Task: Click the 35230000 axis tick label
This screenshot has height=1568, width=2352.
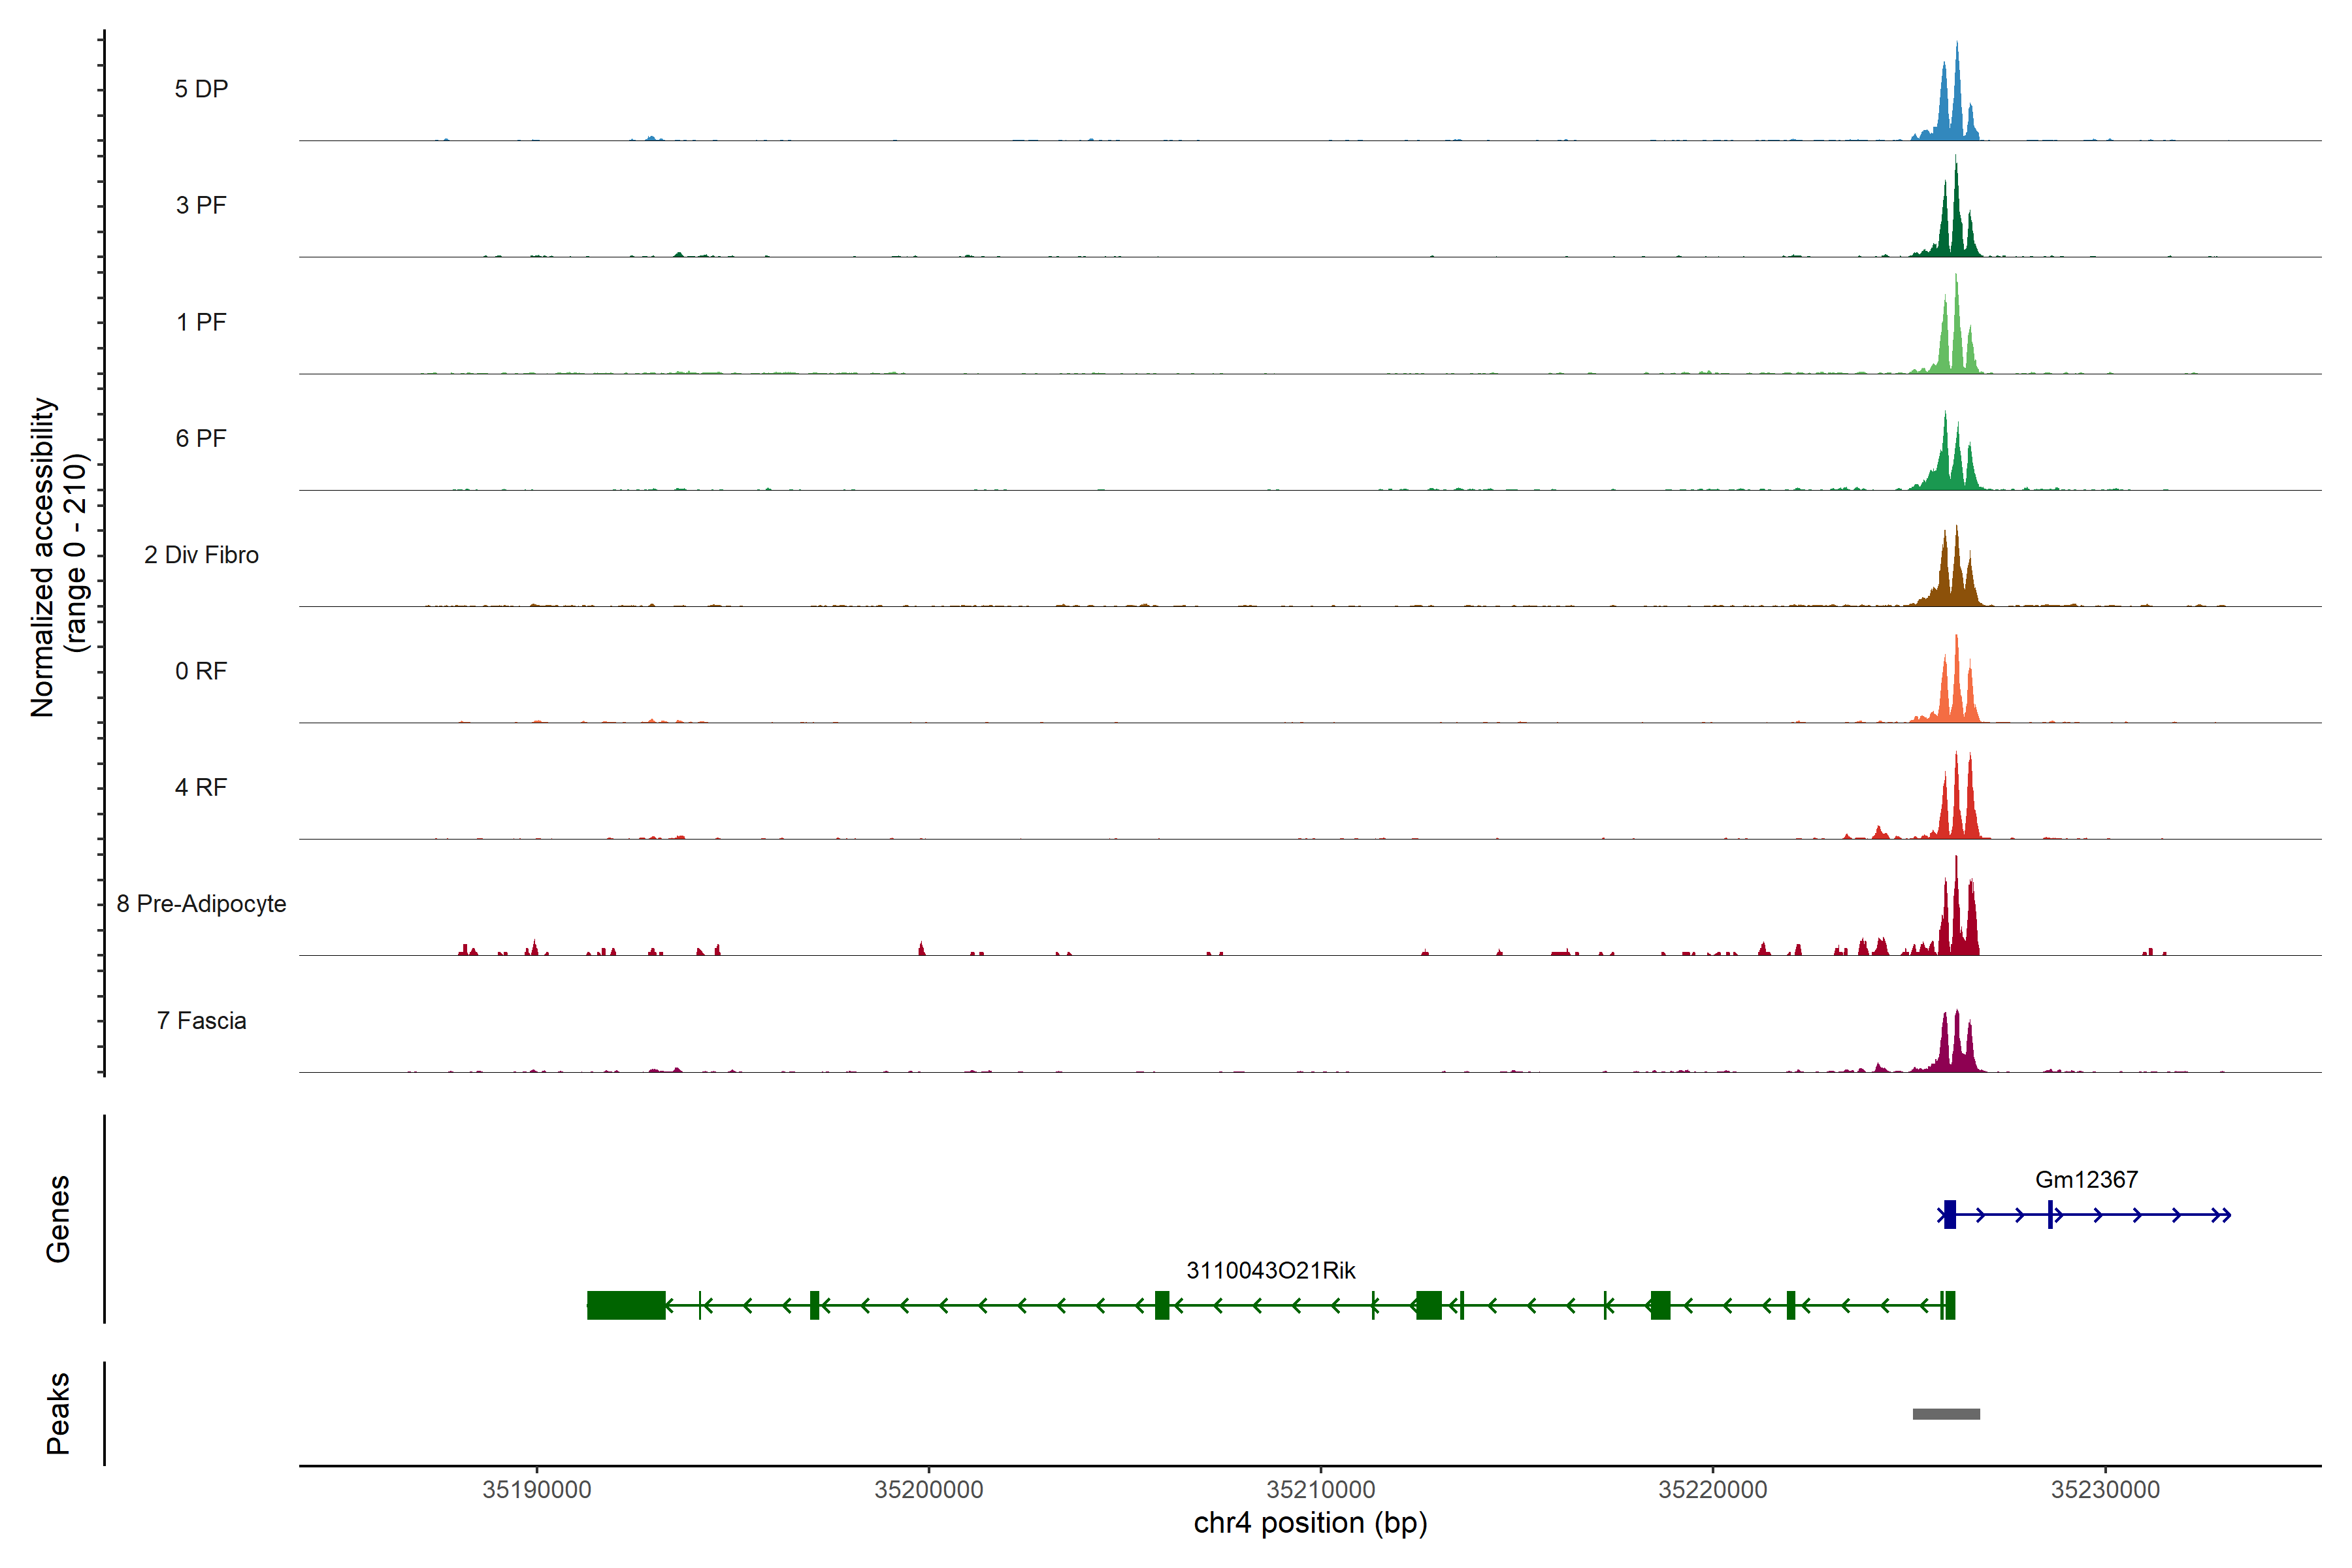Action: click(x=2105, y=1489)
